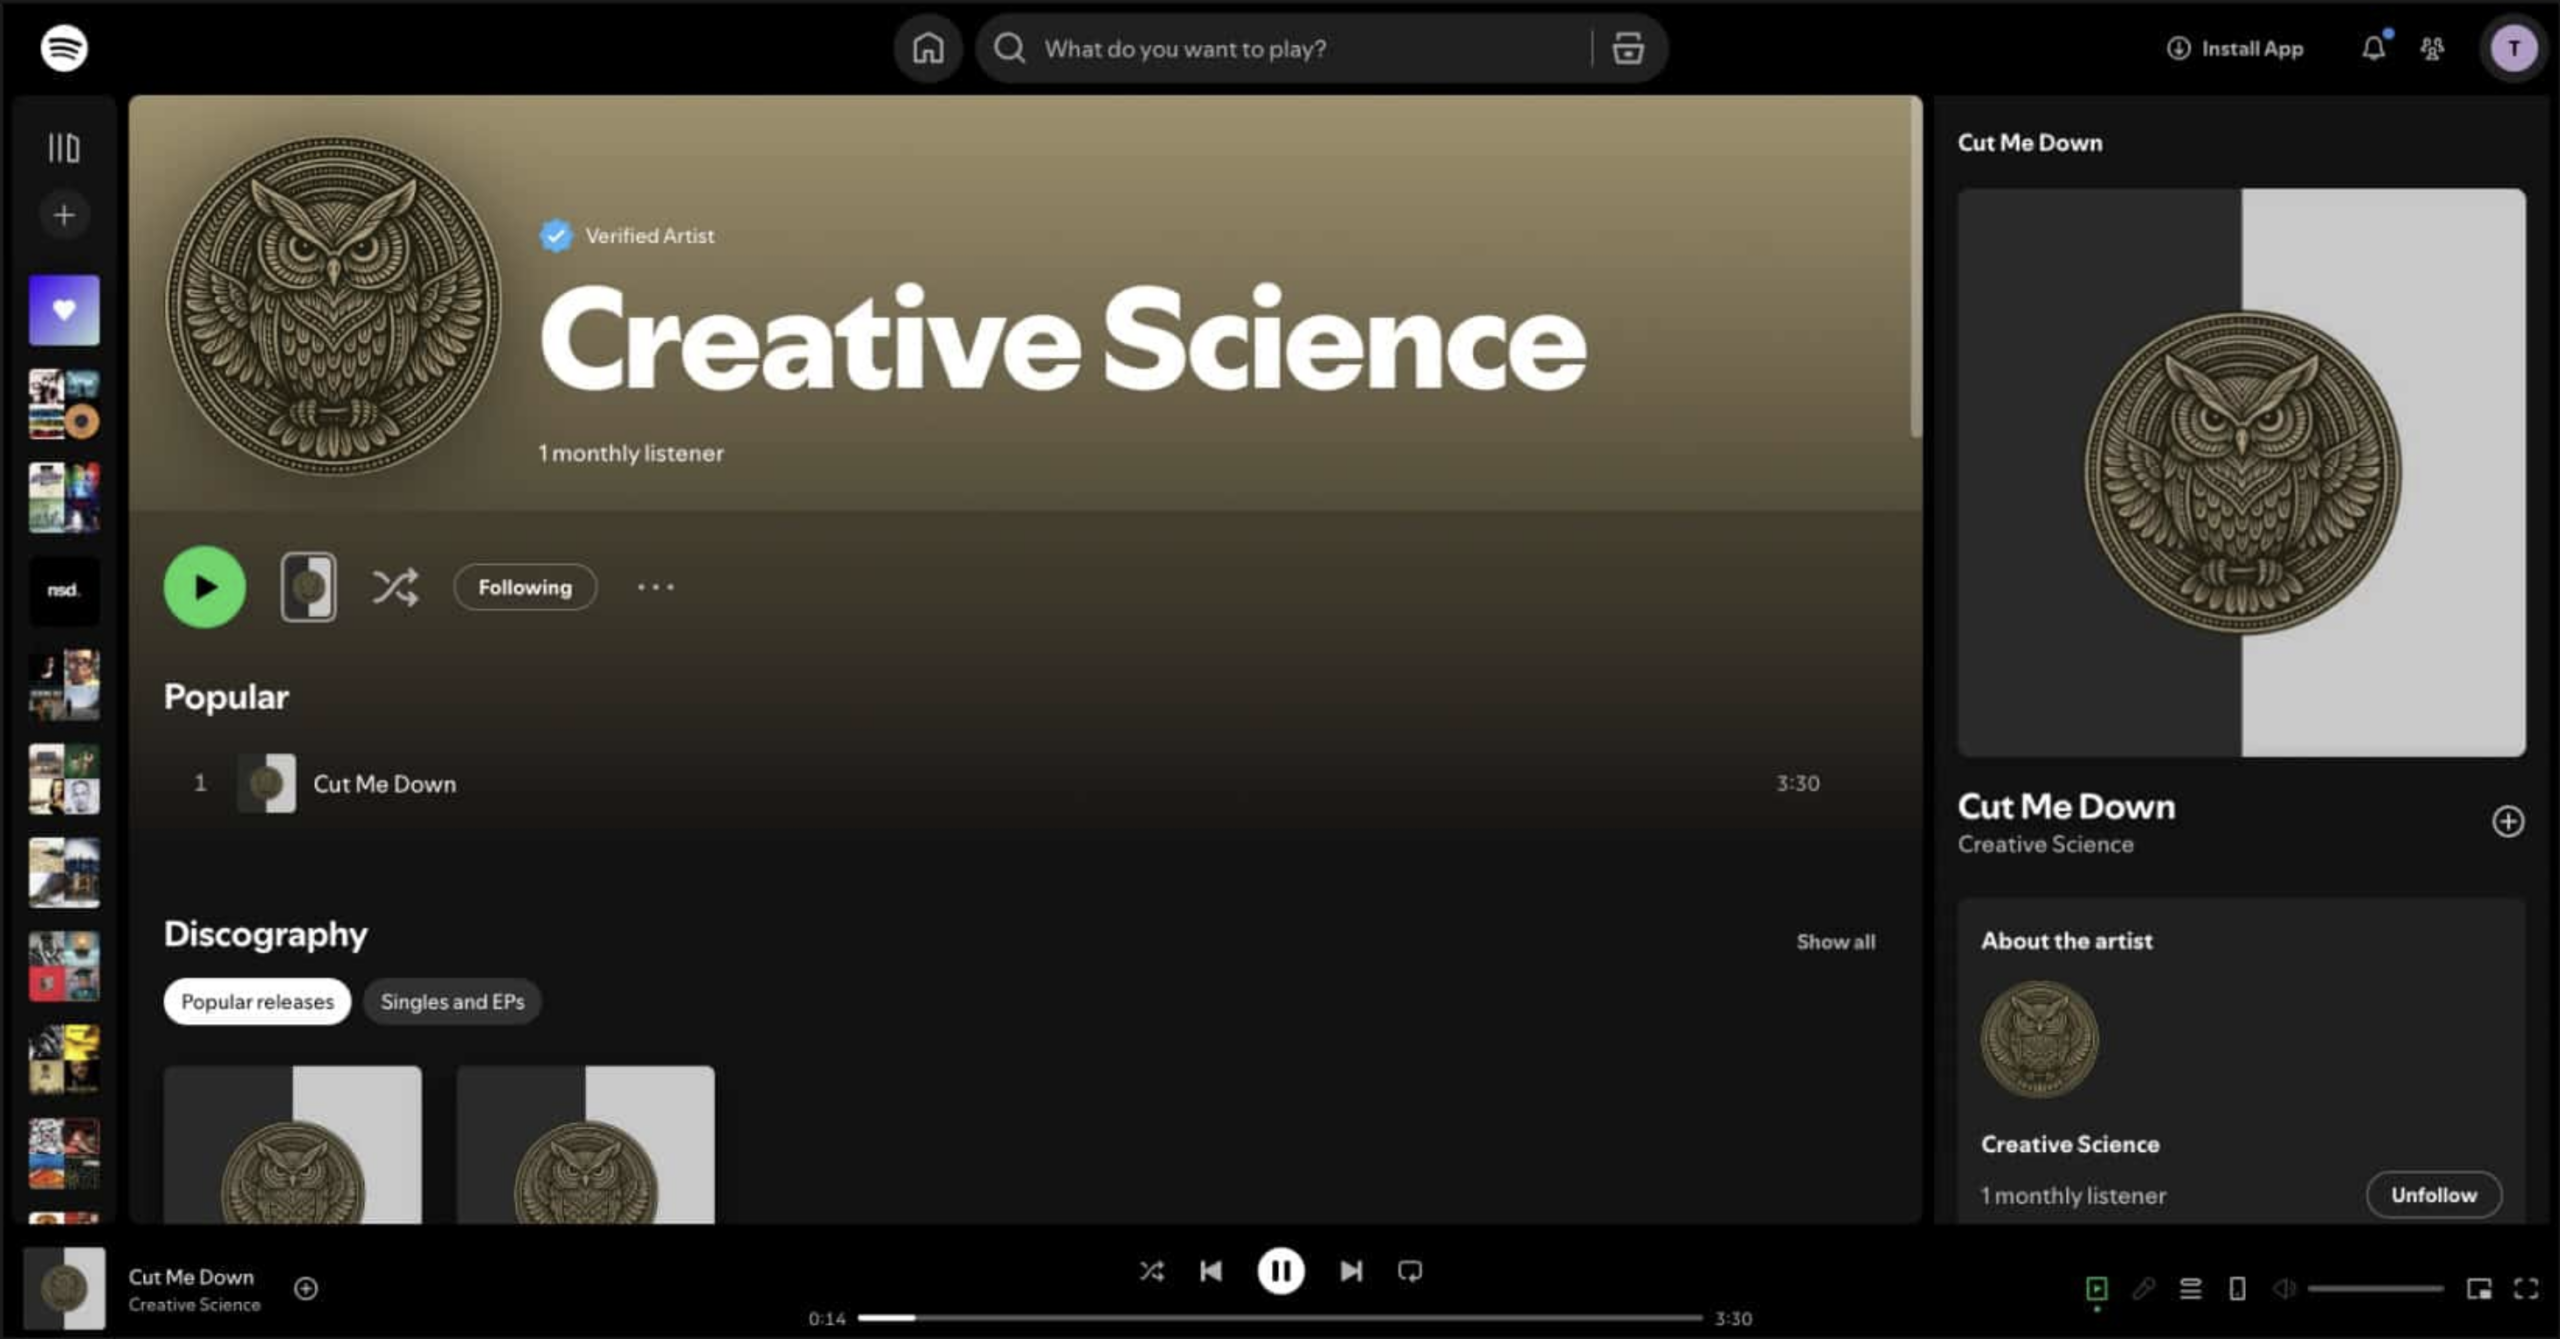
Task: Click the Cut Me Down preview card beside play
Action: click(x=308, y=587)
